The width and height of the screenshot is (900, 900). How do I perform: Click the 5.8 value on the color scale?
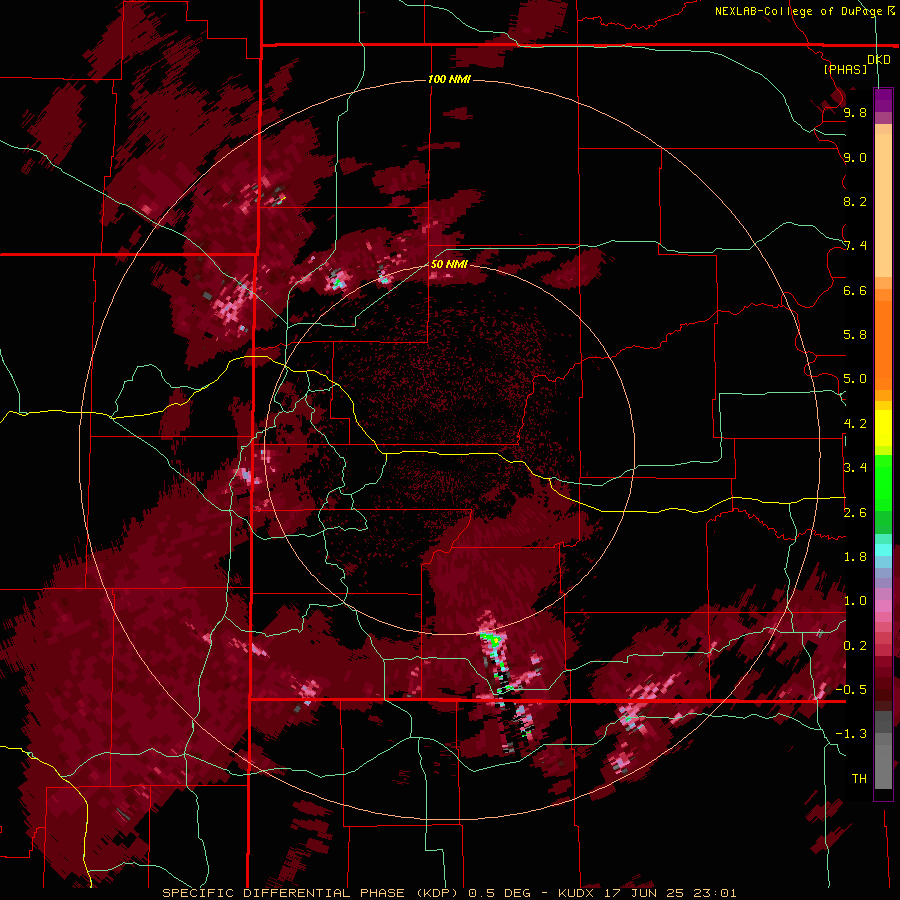pyautogui.click(x=855, y=335)
